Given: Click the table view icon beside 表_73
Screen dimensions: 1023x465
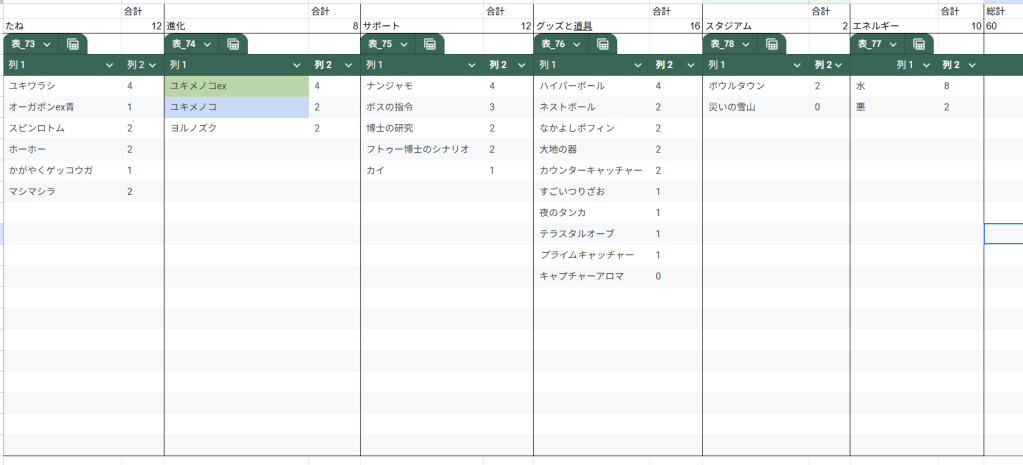Looking at the screenshot, I should [73, 45].
